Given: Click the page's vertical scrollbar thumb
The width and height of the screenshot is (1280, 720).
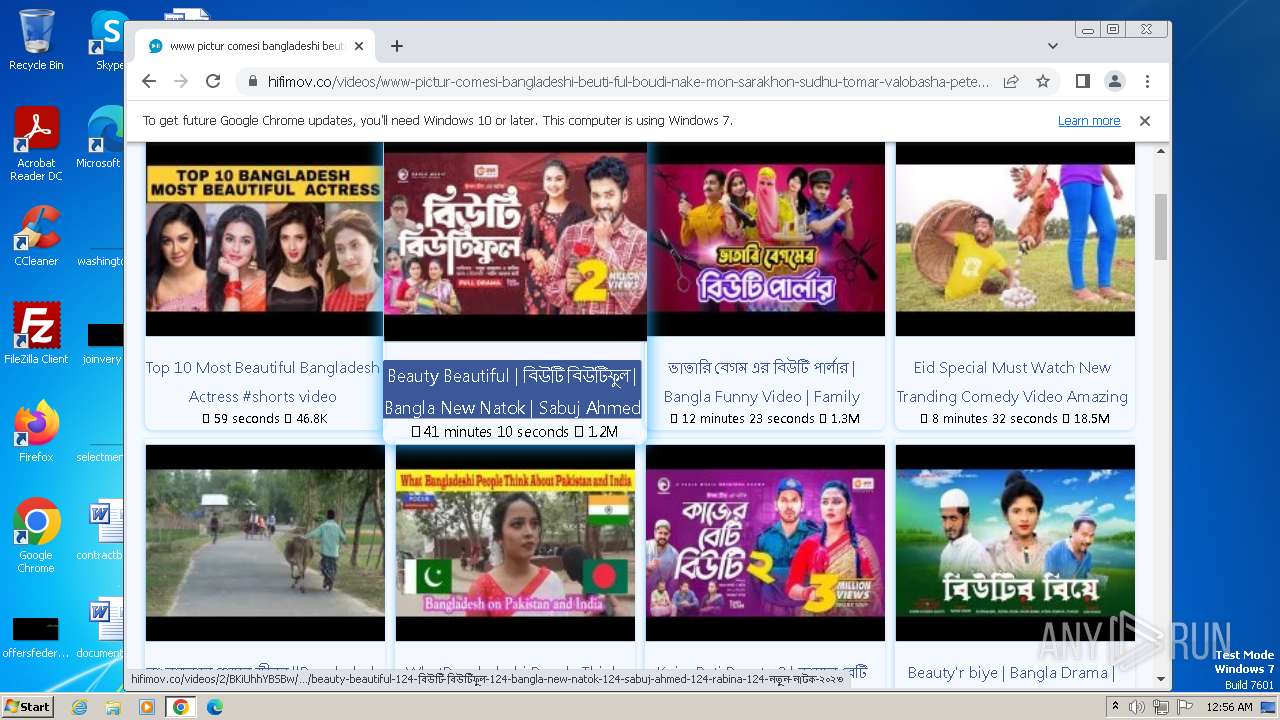Looking at the screenshot, I should [x=1161, y=226].
